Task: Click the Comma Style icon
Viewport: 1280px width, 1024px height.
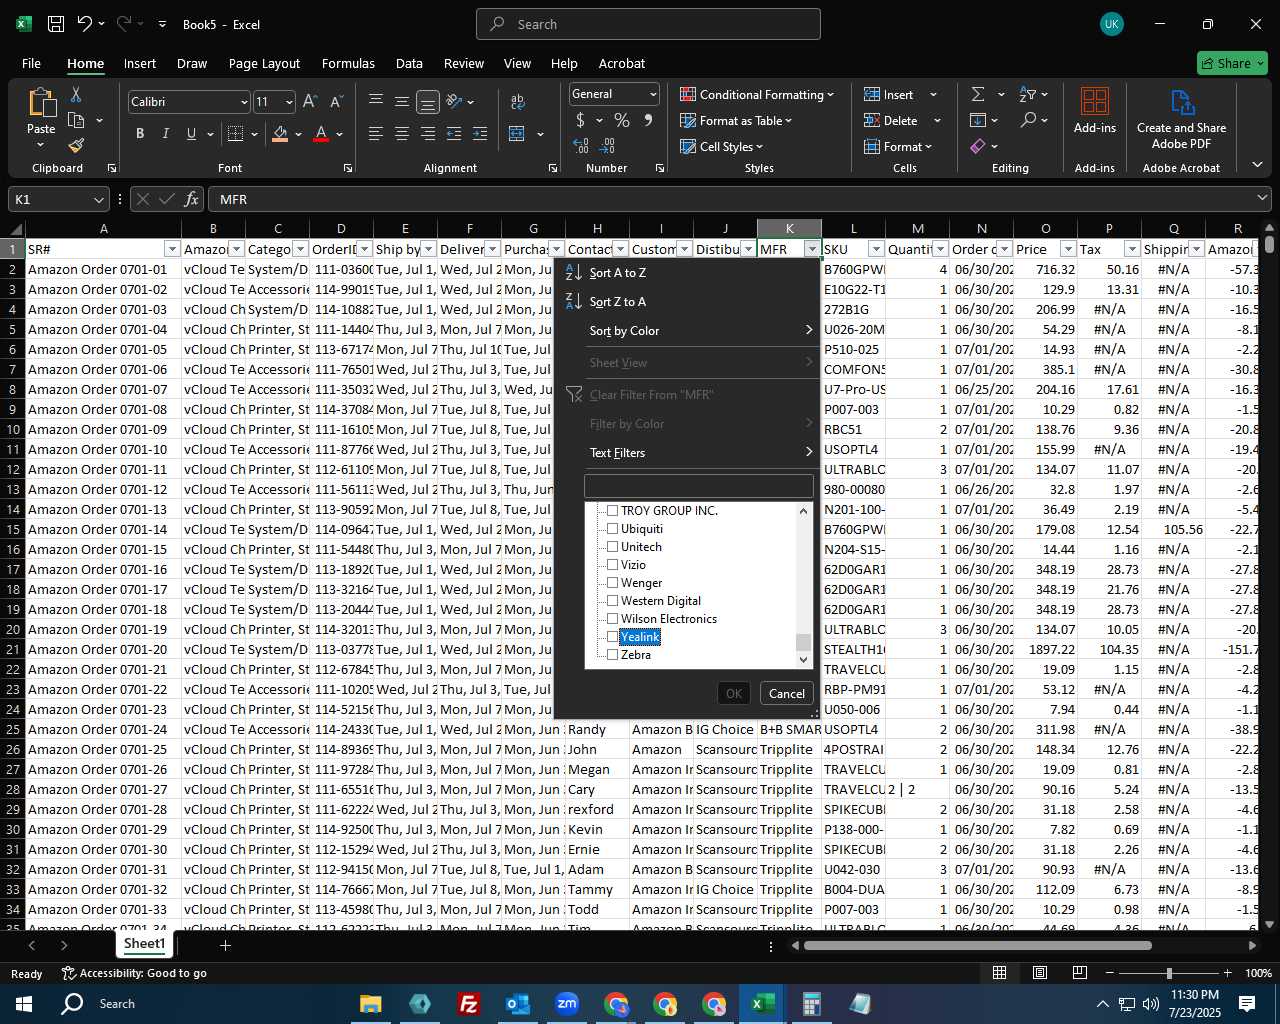Action: 648,120
